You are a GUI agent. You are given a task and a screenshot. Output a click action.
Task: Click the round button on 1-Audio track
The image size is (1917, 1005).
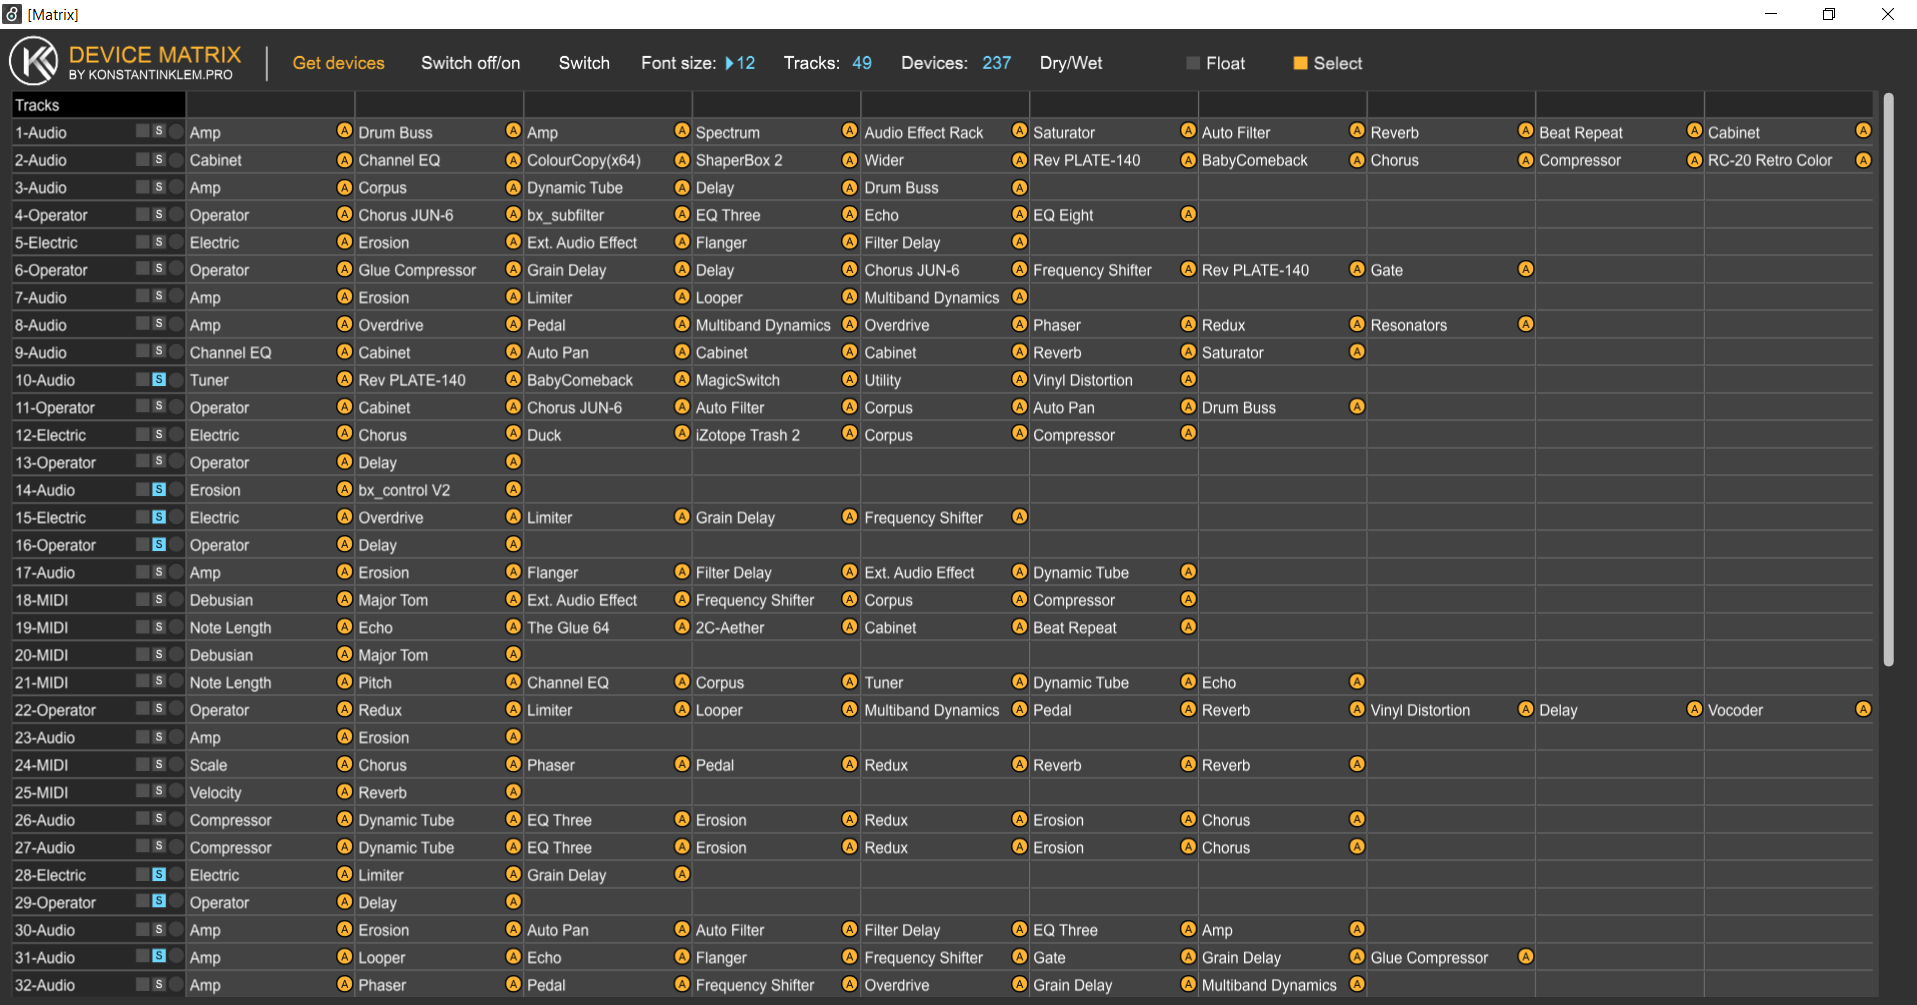176,131
